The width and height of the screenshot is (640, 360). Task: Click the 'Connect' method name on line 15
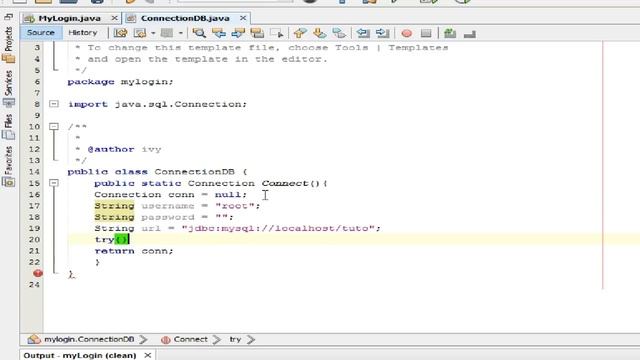tap(285, 183)
